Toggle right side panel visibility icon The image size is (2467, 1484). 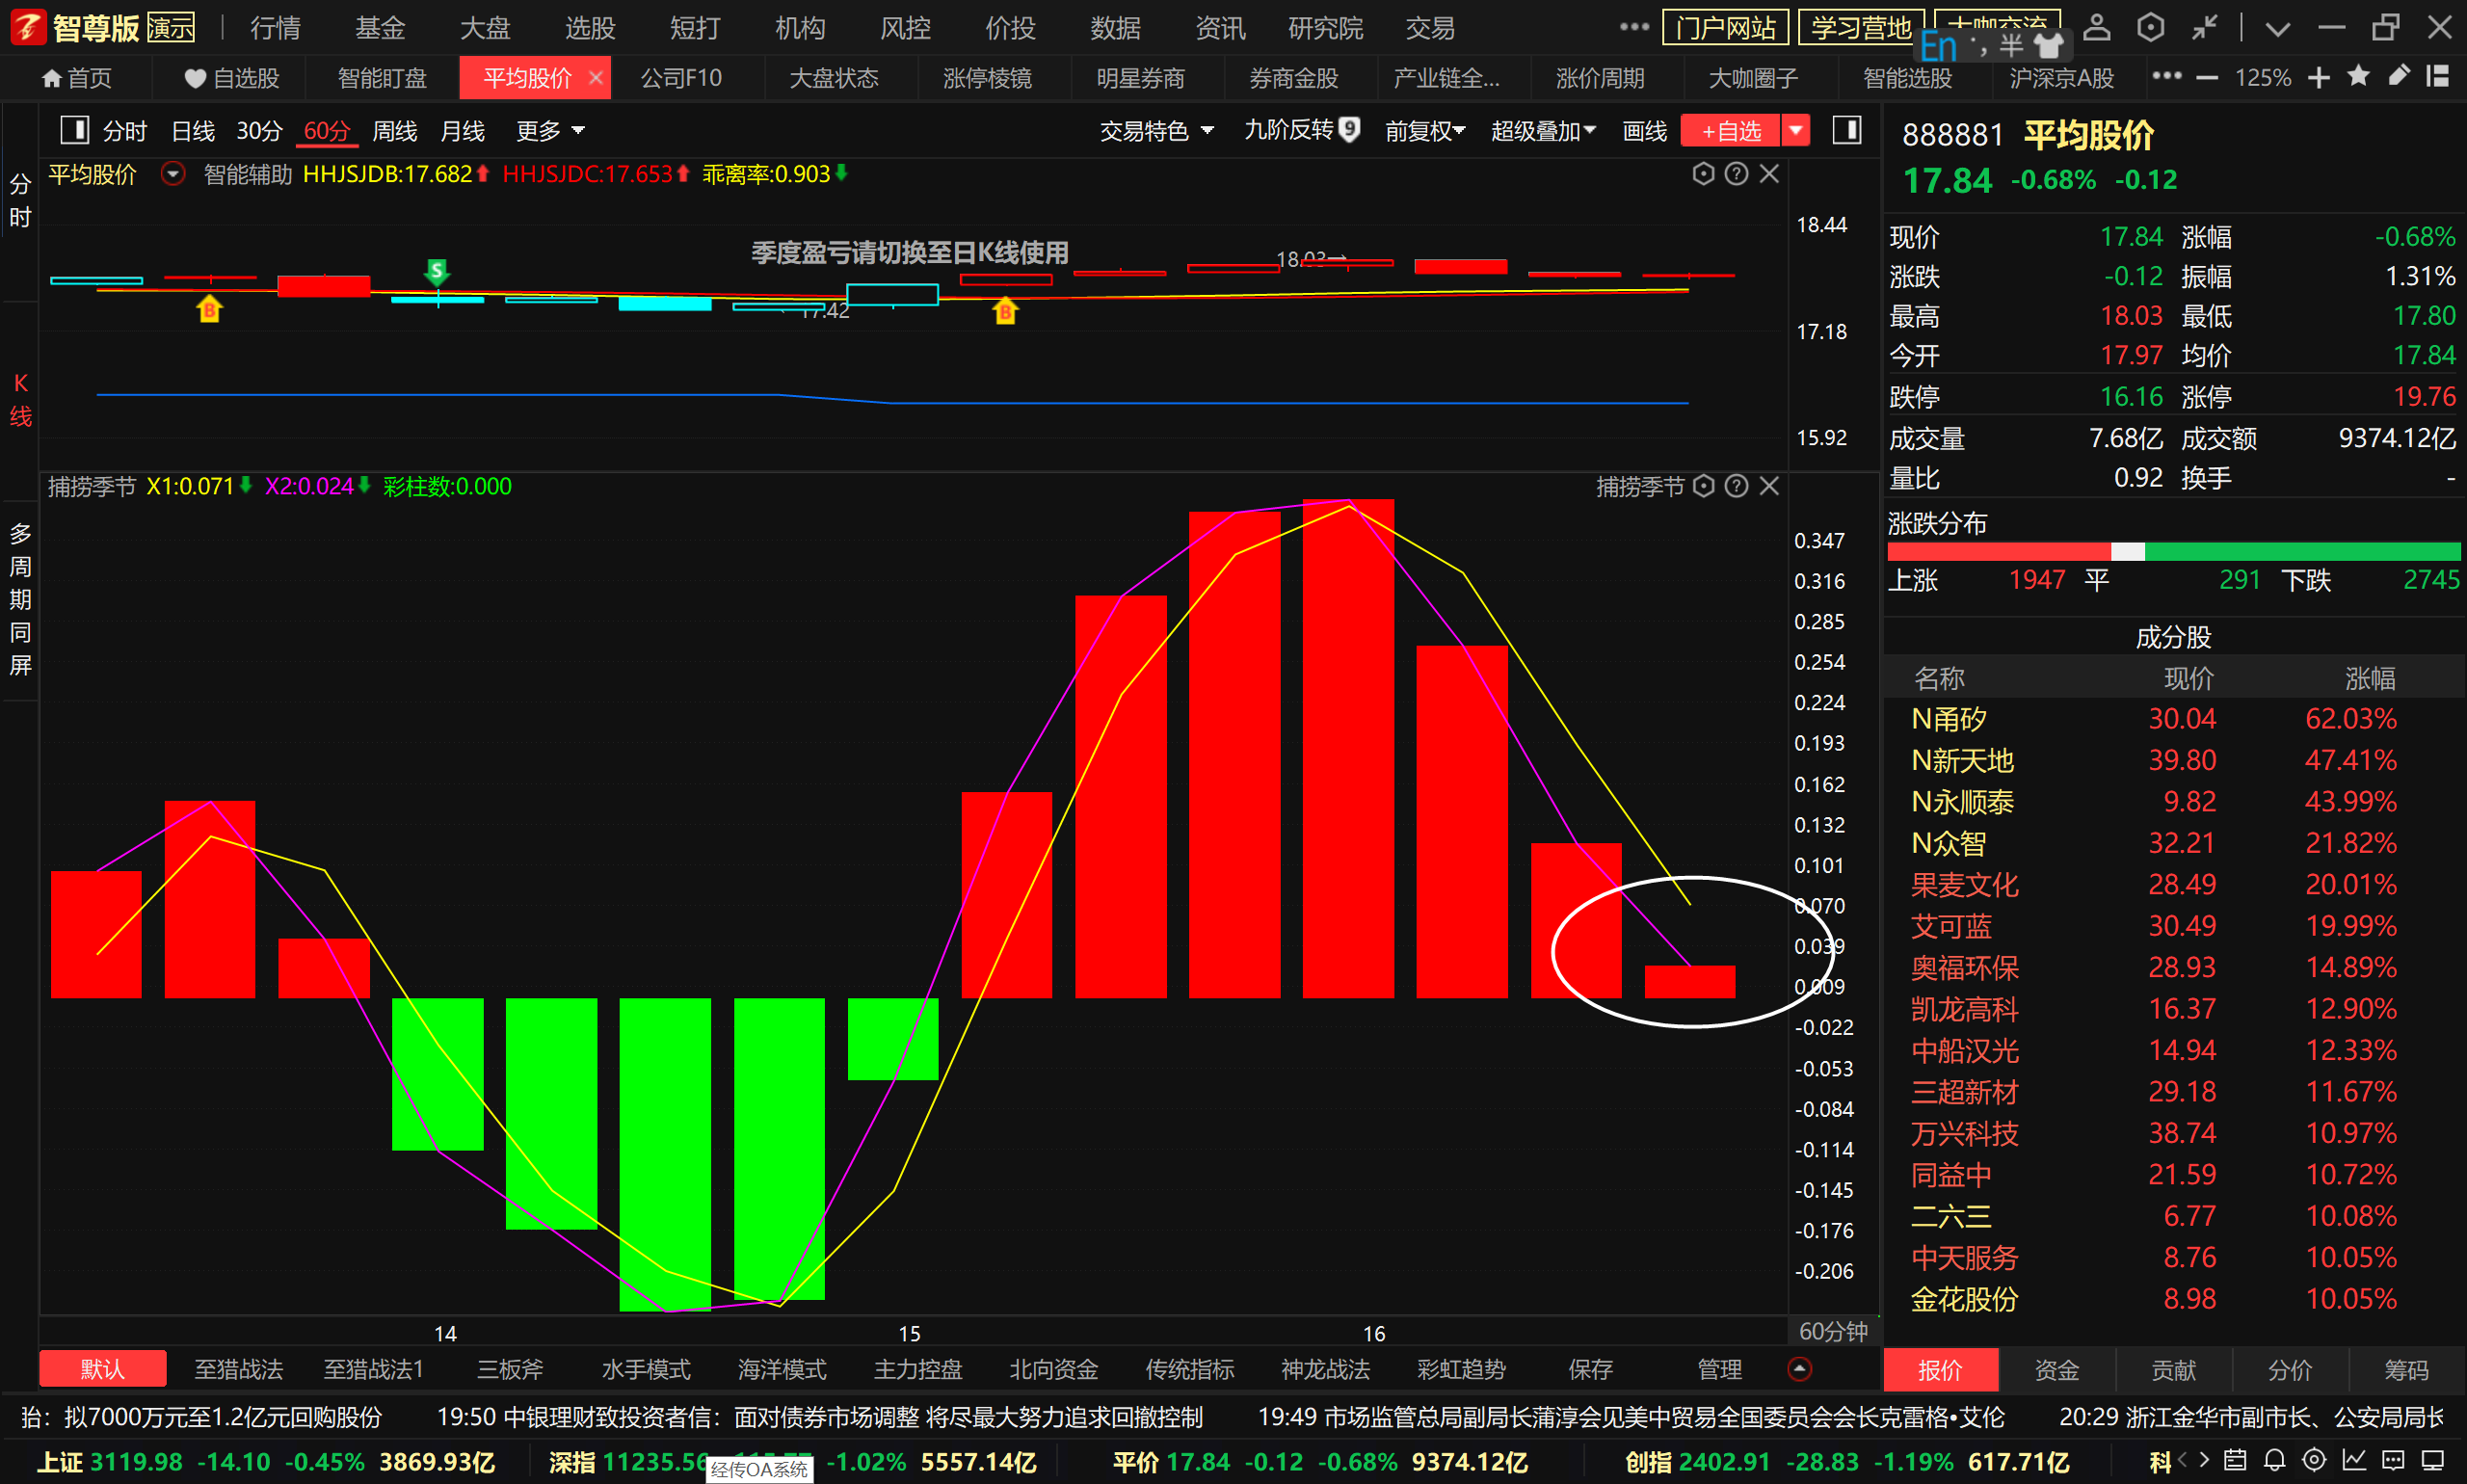(x=1847, y=130)
